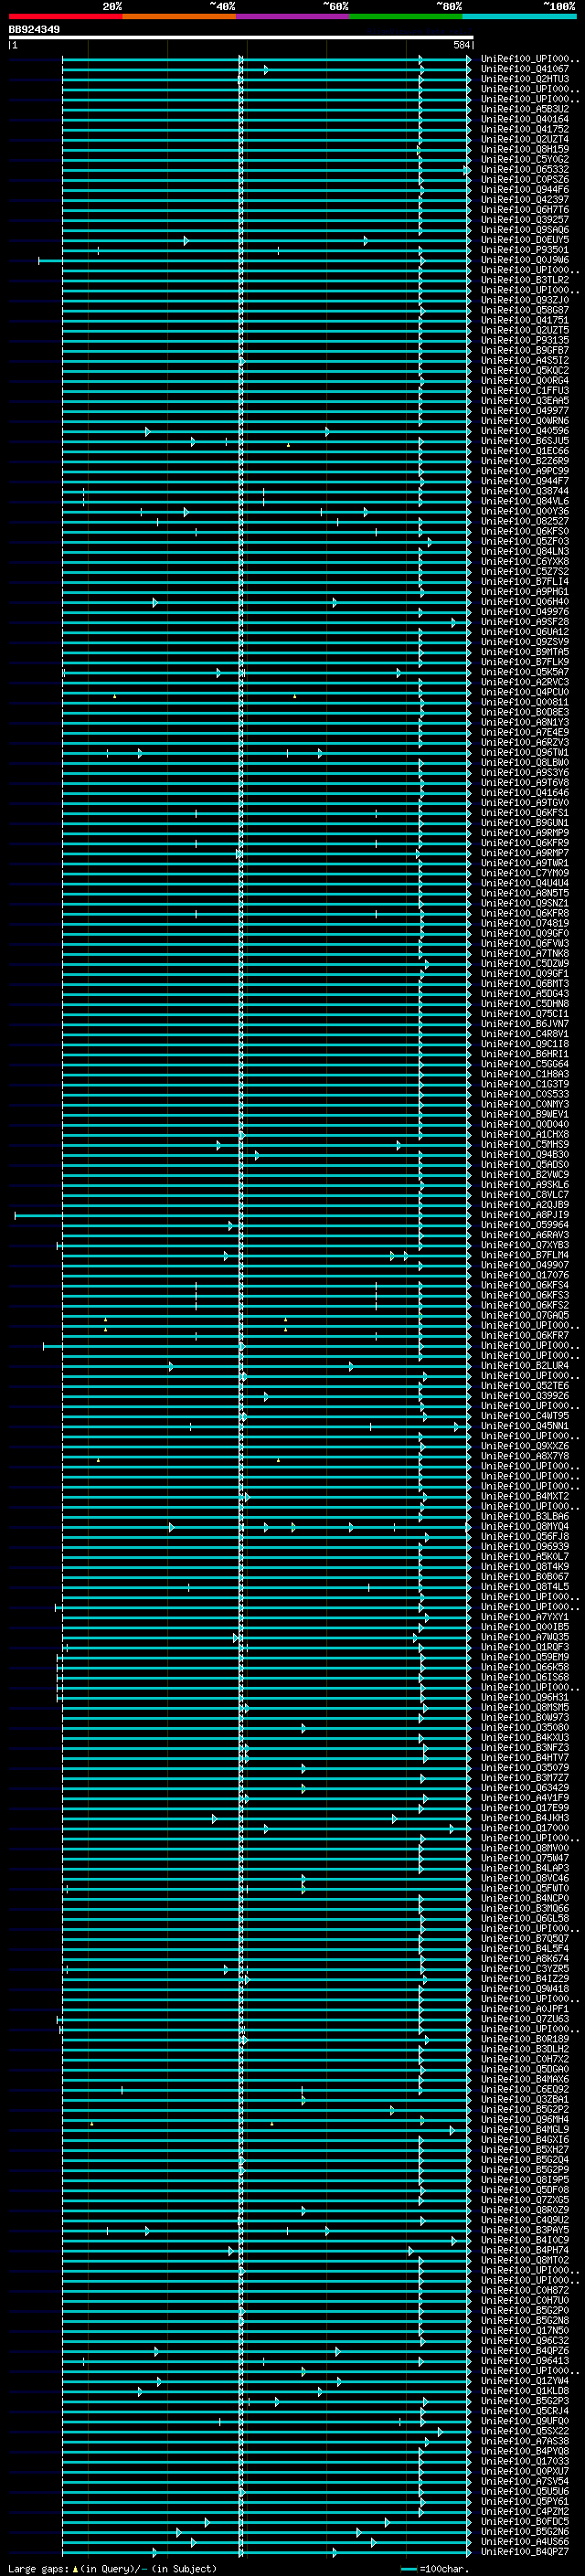Click the orange ~40% identity color bar
Image resolution: width=585 pixels, height=2576 pixels.
point(179,16)
